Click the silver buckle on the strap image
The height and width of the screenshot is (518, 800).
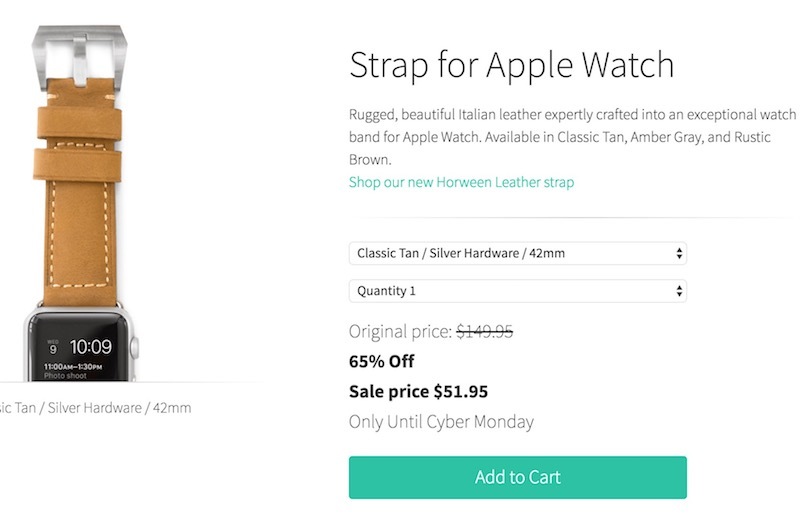pos(79,57)
